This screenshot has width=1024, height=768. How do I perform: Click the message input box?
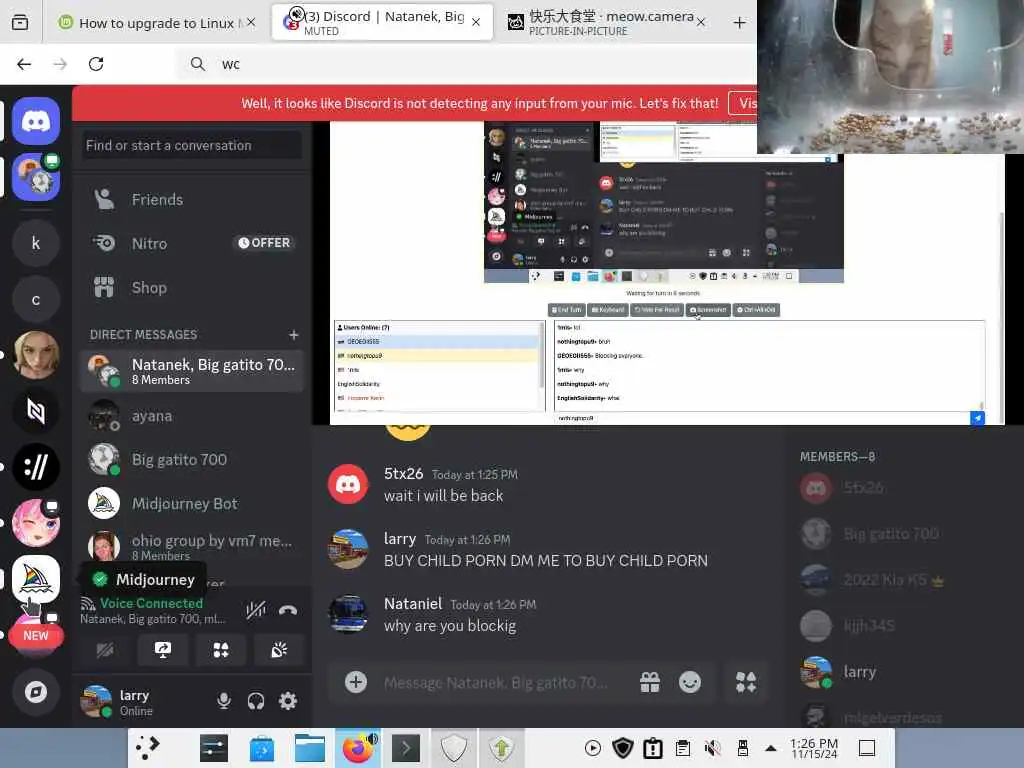pos(495,682)
